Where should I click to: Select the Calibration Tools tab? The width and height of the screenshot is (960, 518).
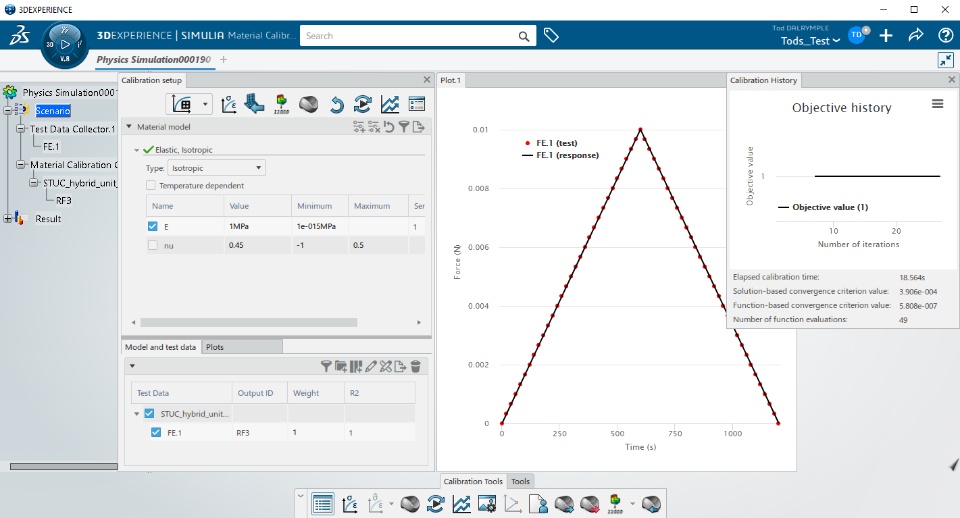click(x=473, y=481)
